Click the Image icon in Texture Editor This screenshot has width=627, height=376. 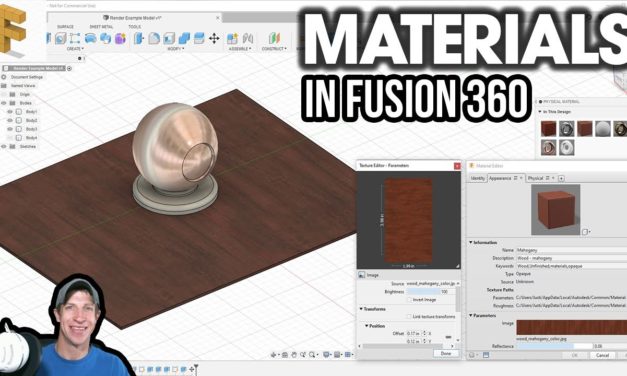pyautogui.click(x=361, y=275)
